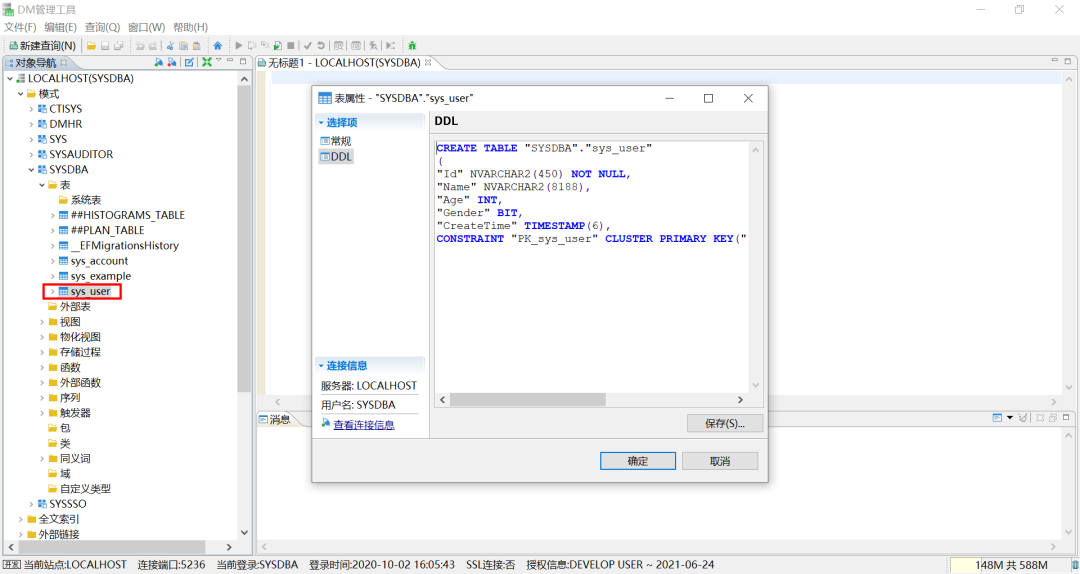Collapse the 模式 tree node

(x=21, y=94)
